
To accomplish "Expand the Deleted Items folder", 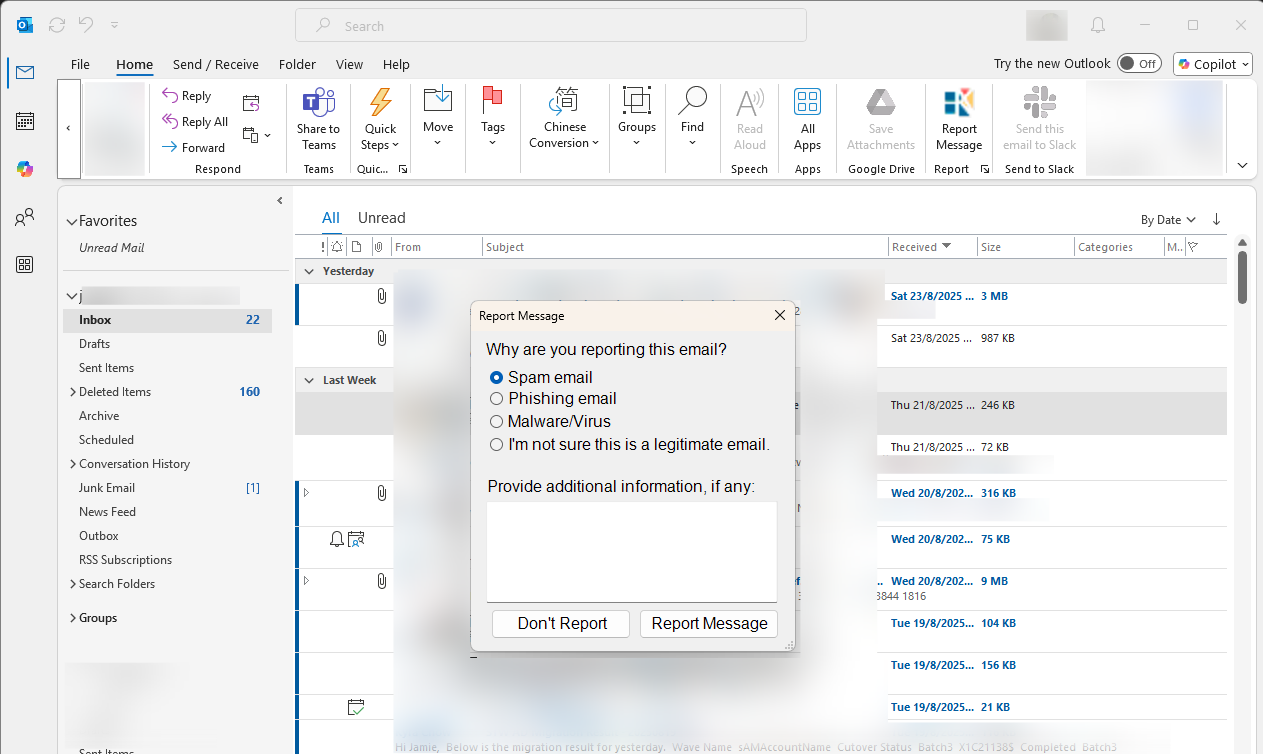I will coord(72,392).
